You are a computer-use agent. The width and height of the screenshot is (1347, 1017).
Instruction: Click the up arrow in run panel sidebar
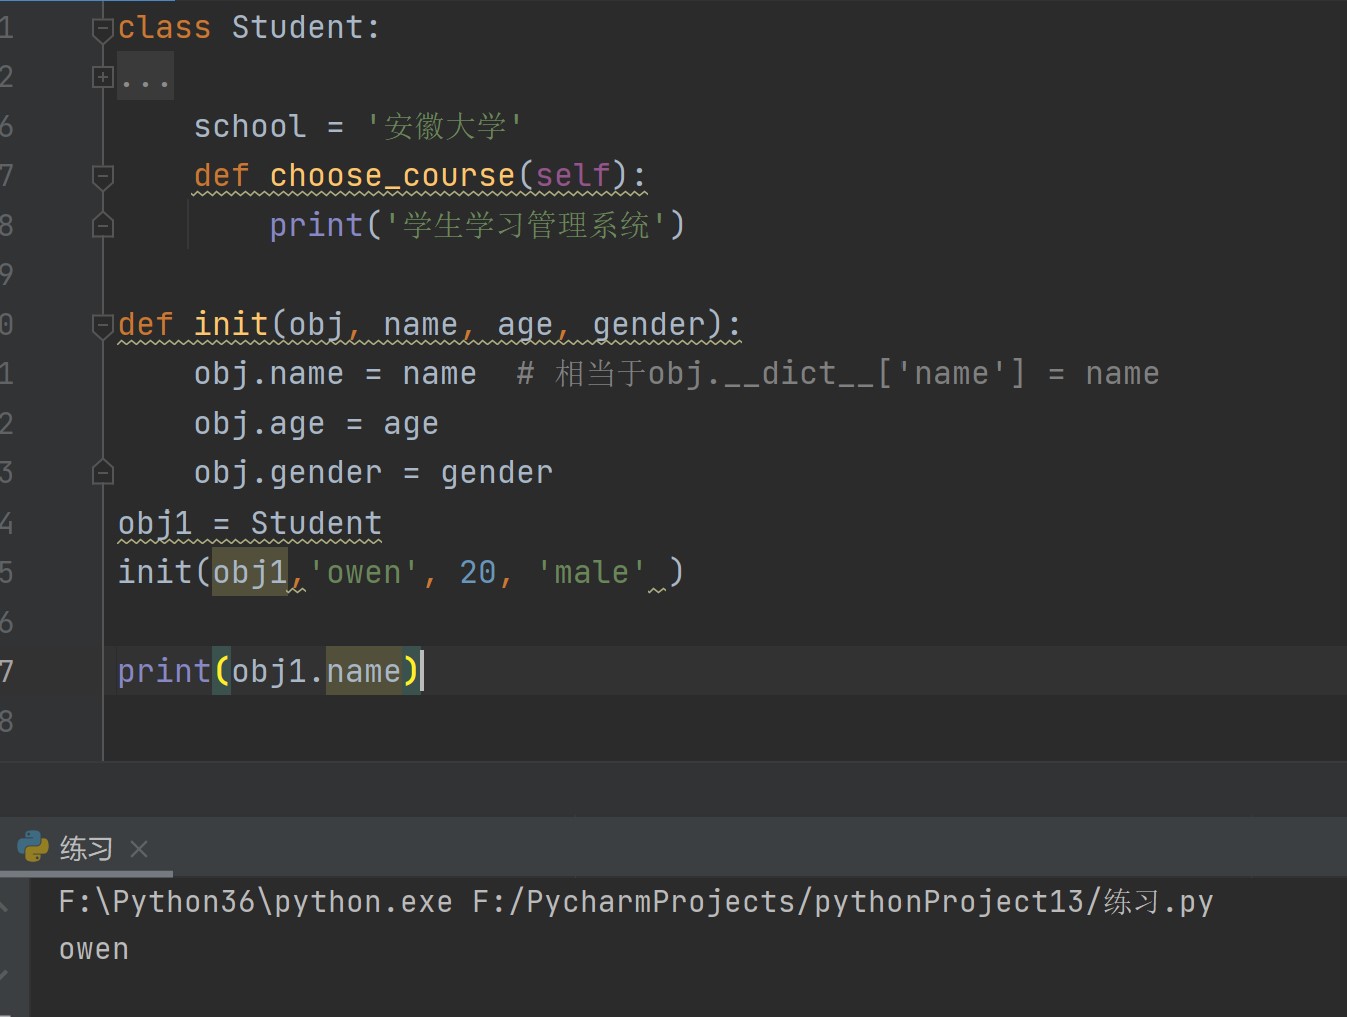point(5,906)
